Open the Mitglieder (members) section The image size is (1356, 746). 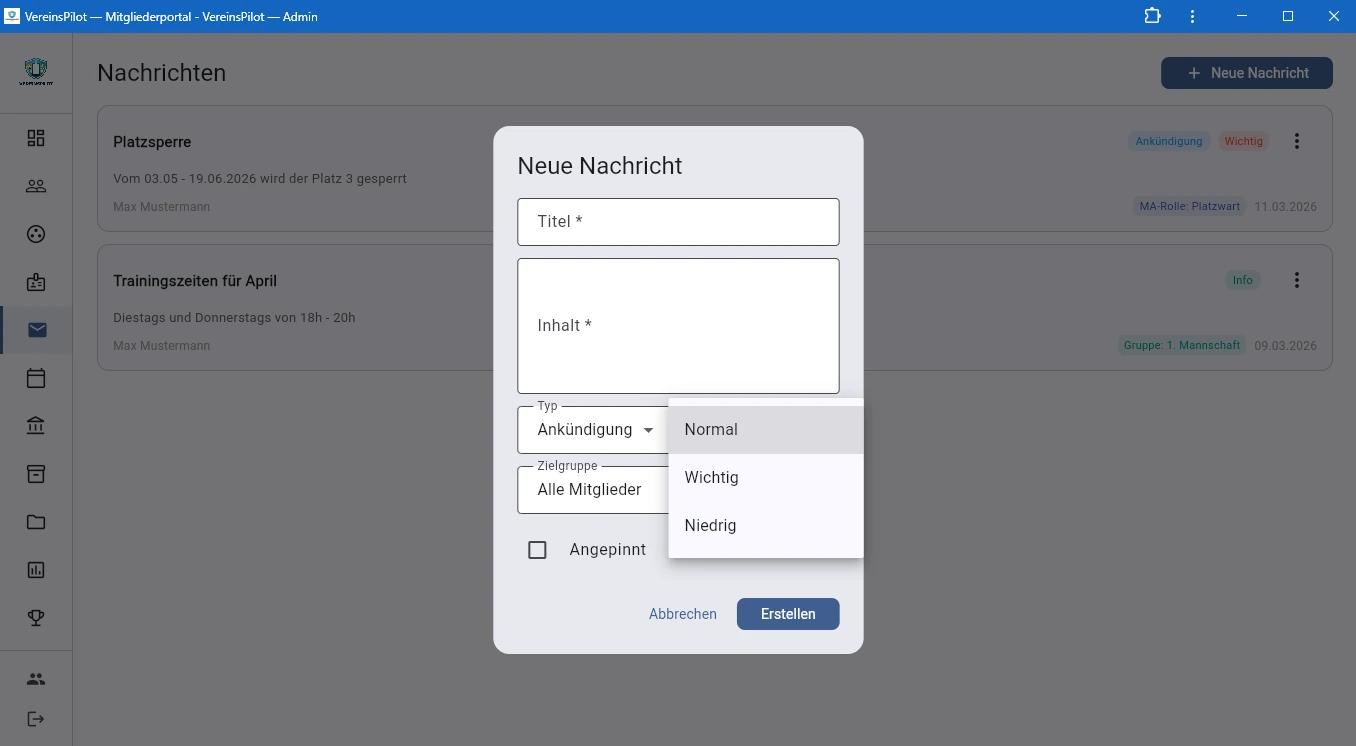coord(36,185)
